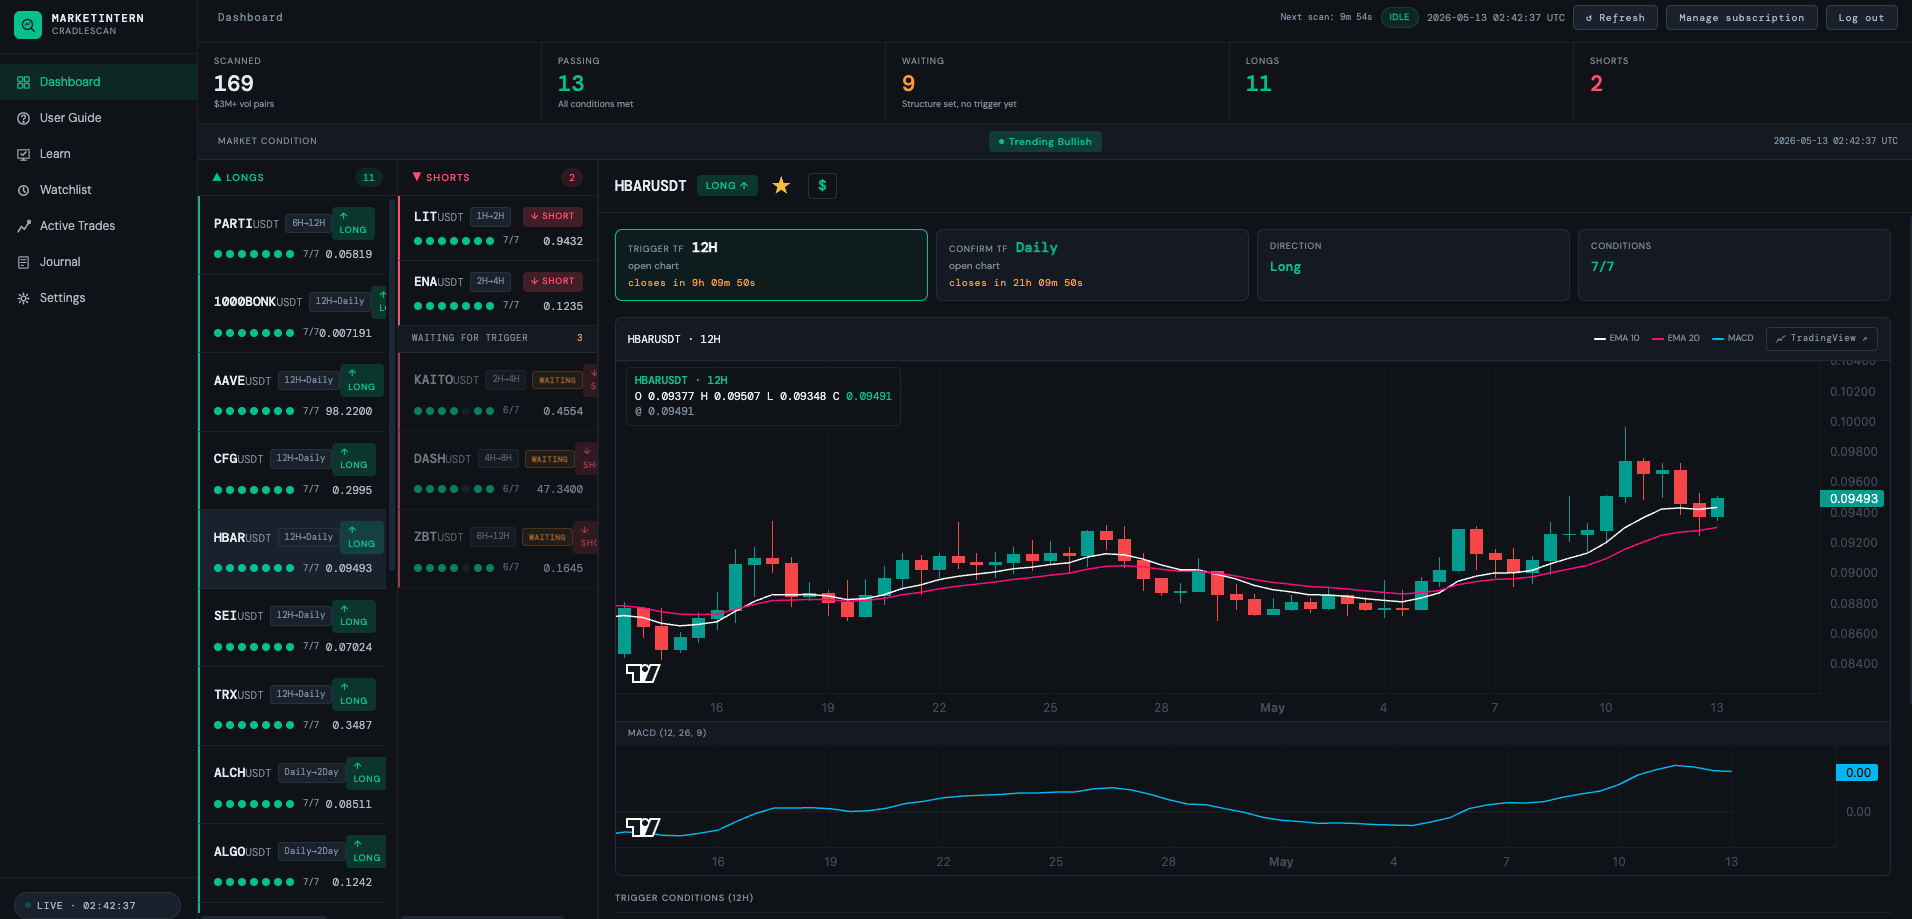
Task: Click the TradingView logo on MACD pane
Action: pos(643,827)
